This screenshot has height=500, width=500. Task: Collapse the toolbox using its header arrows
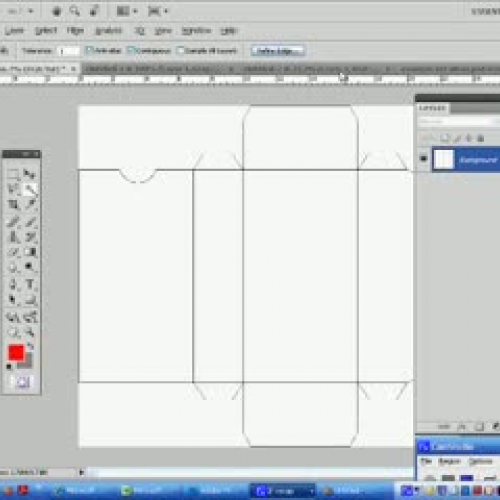26,154
